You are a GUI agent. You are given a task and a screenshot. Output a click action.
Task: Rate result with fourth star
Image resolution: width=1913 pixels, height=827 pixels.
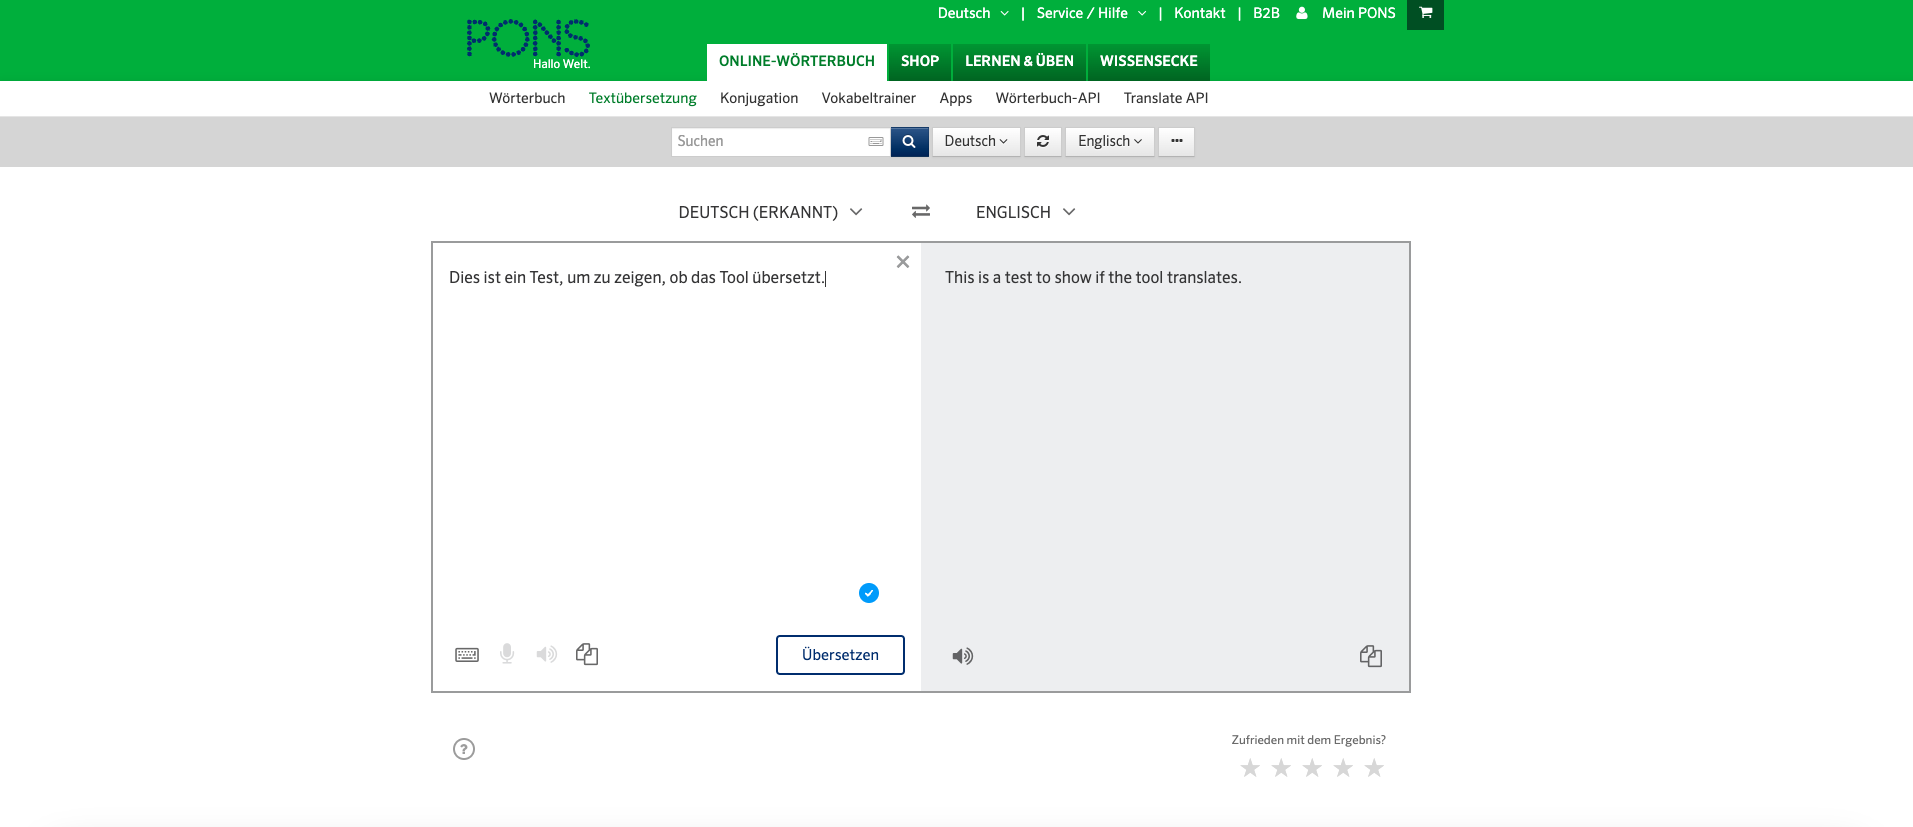pyautogui.click(x=1343, y=768)
